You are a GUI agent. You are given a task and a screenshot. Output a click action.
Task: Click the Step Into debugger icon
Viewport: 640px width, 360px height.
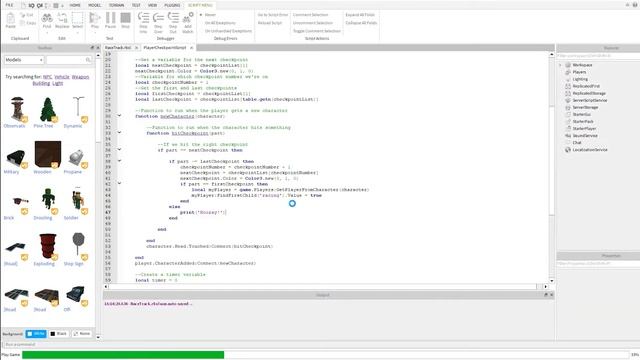coord(143,22)
